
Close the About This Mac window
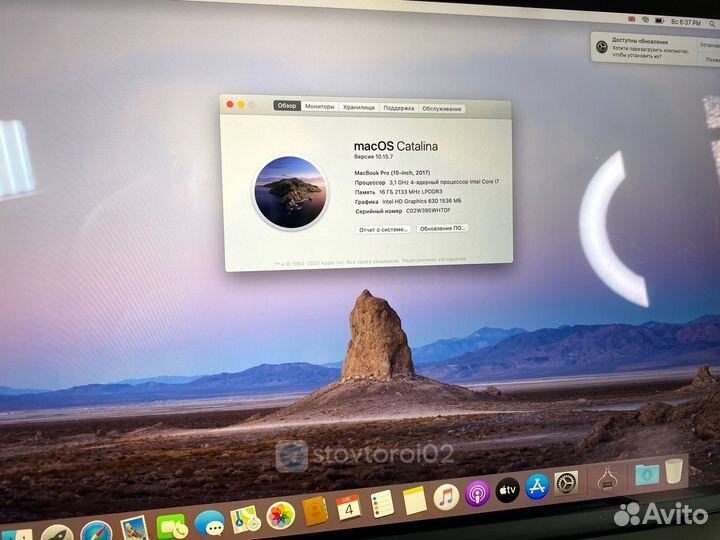(230, 104)
